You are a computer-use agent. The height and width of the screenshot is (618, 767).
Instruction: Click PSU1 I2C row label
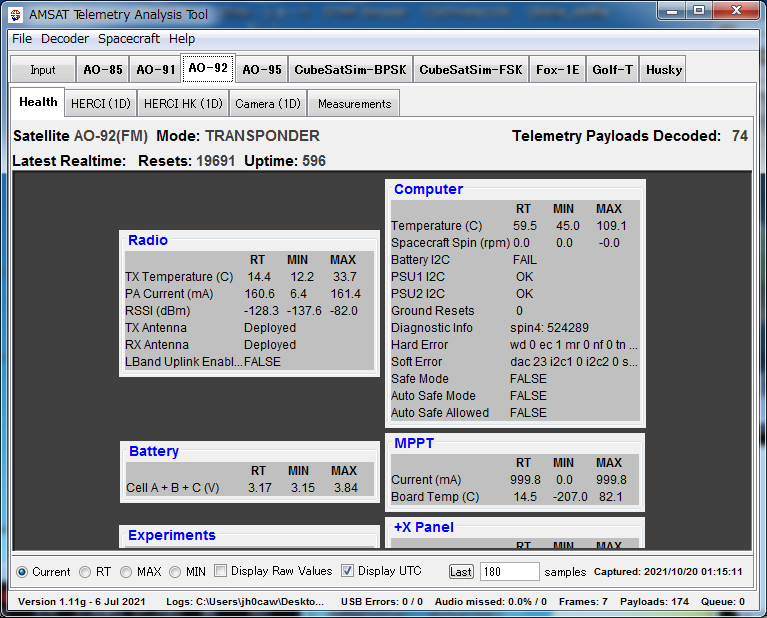point(418,277)
